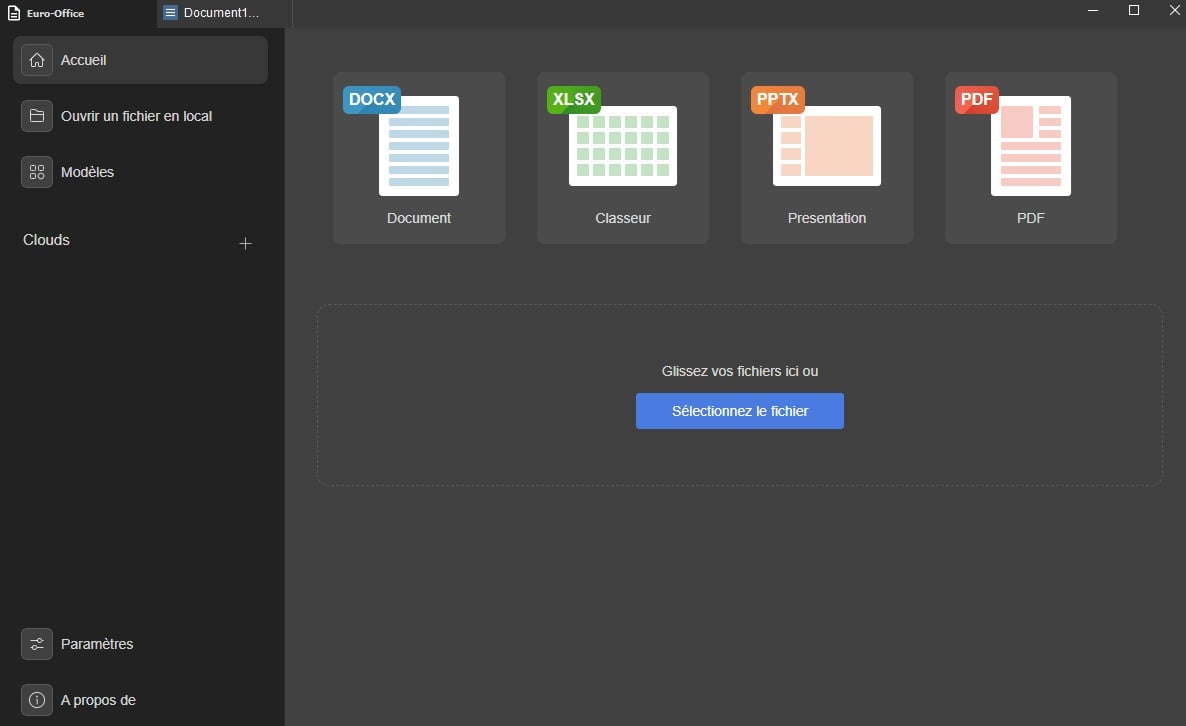Click the Classeur label under XLSX
The width and height of the screenshot is (1186, 726).
(622, 218)
